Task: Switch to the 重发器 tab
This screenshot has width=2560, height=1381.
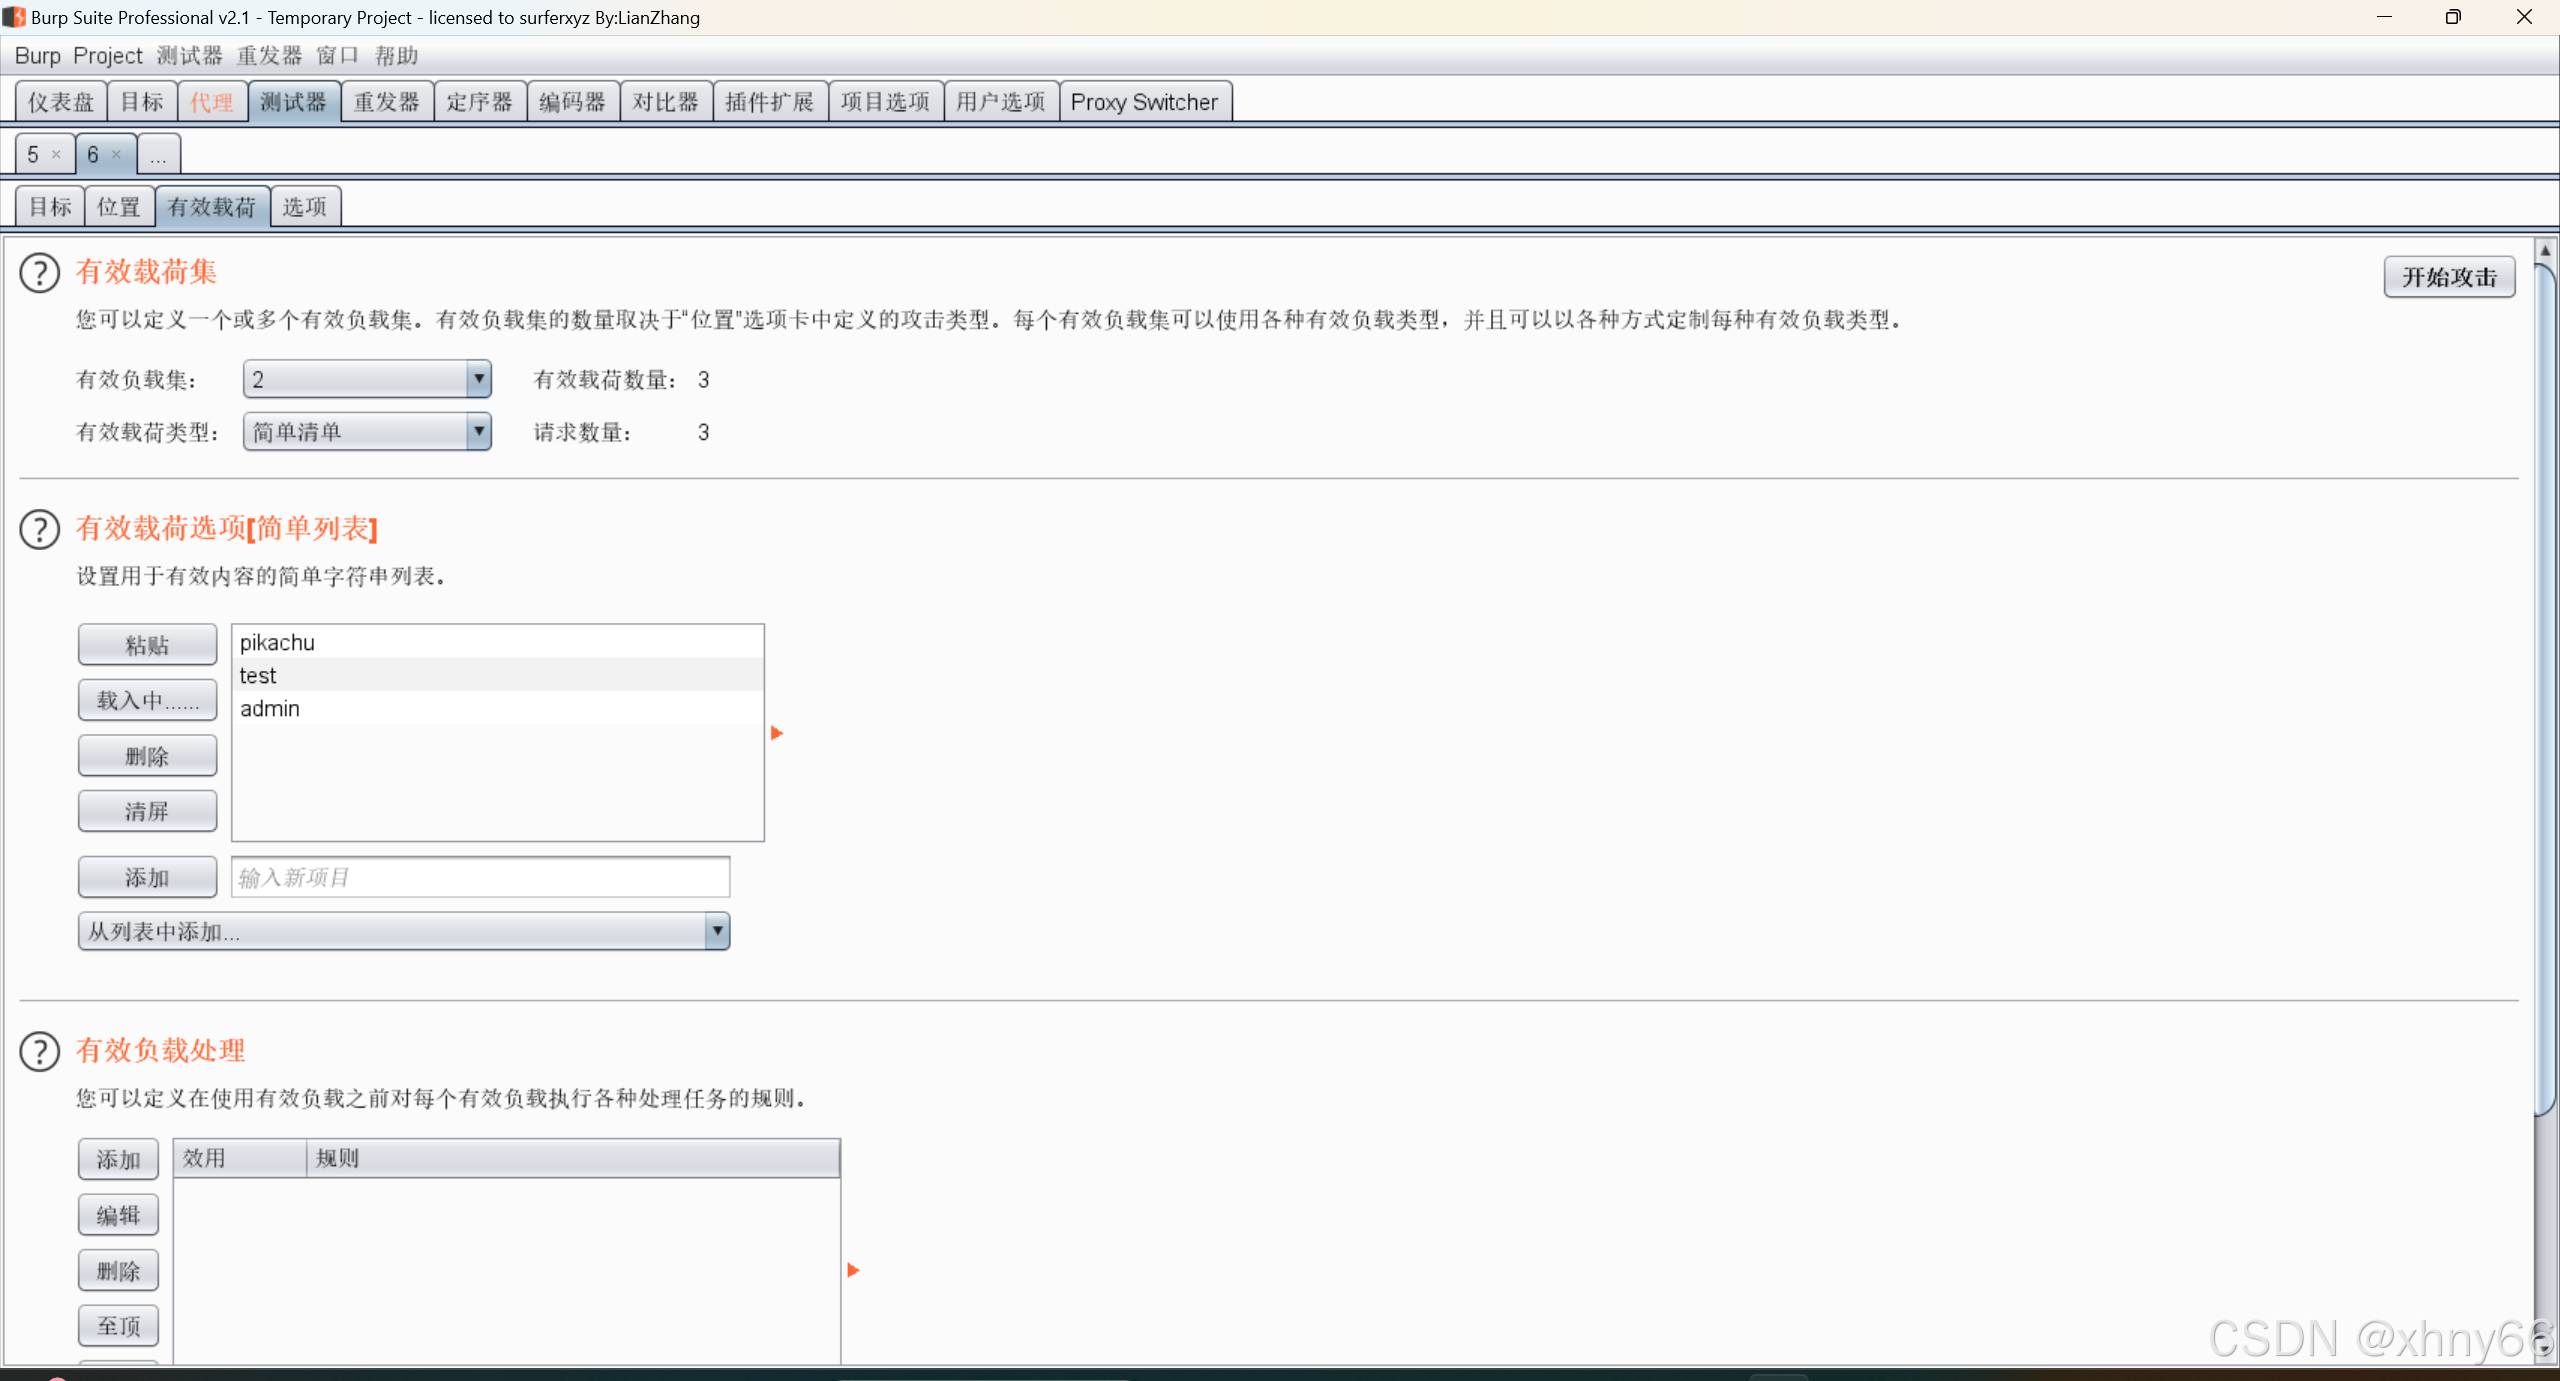Action: tap(386, 102)
